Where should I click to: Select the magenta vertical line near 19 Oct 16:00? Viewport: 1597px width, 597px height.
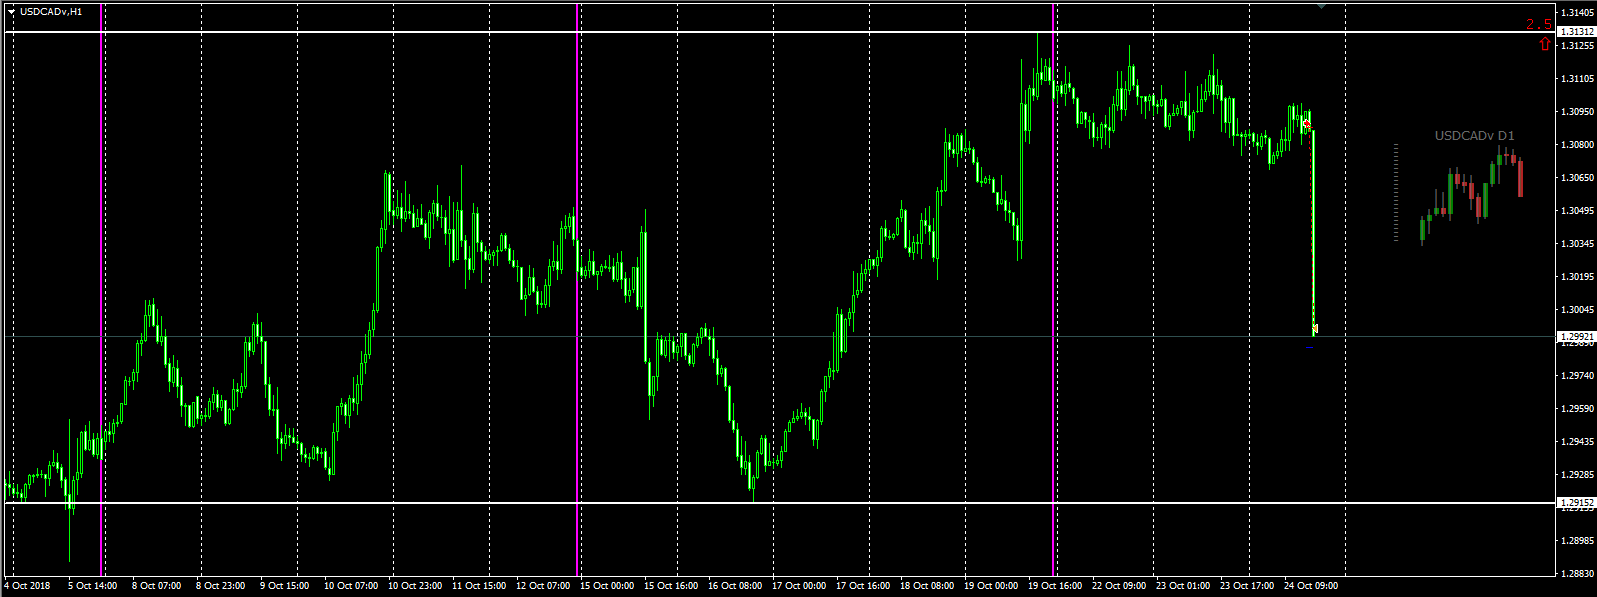(1053, 288)
